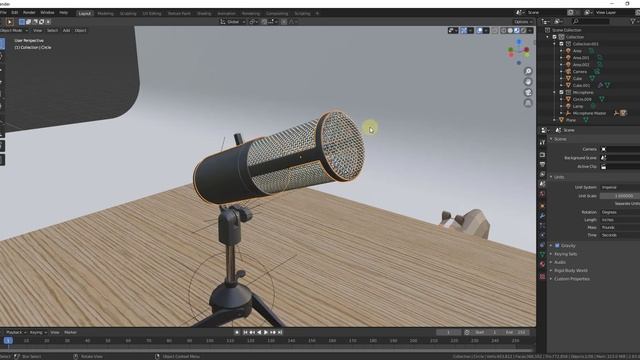The width and height of the screenshot is (640, 360).
Task: Click the Unit Scale value field
Action: (x=620, y=196)
